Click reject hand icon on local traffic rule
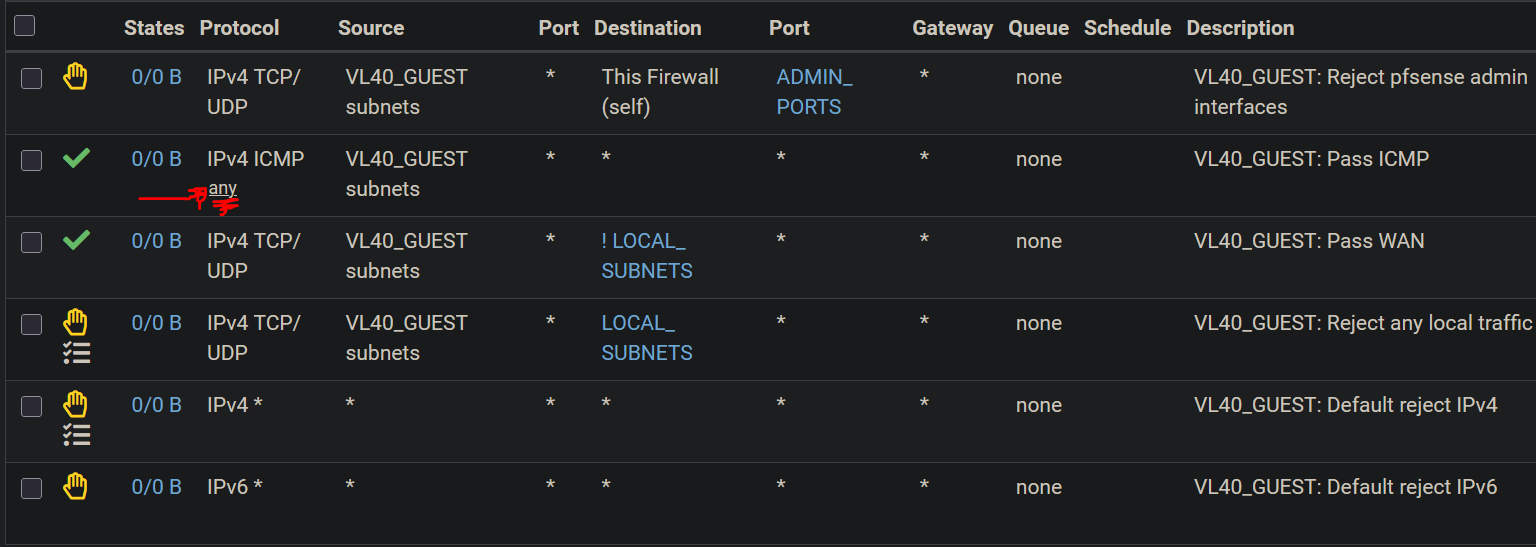 [76, 322]
